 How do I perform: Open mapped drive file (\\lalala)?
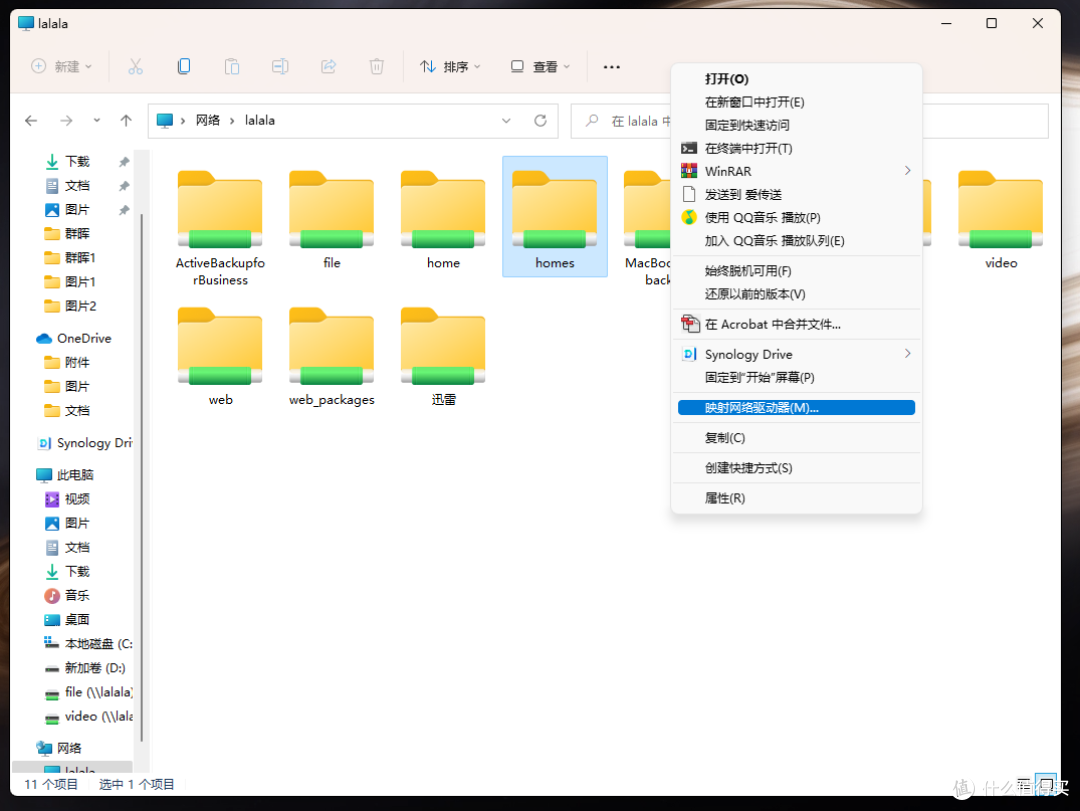click(x=88, y=692)
